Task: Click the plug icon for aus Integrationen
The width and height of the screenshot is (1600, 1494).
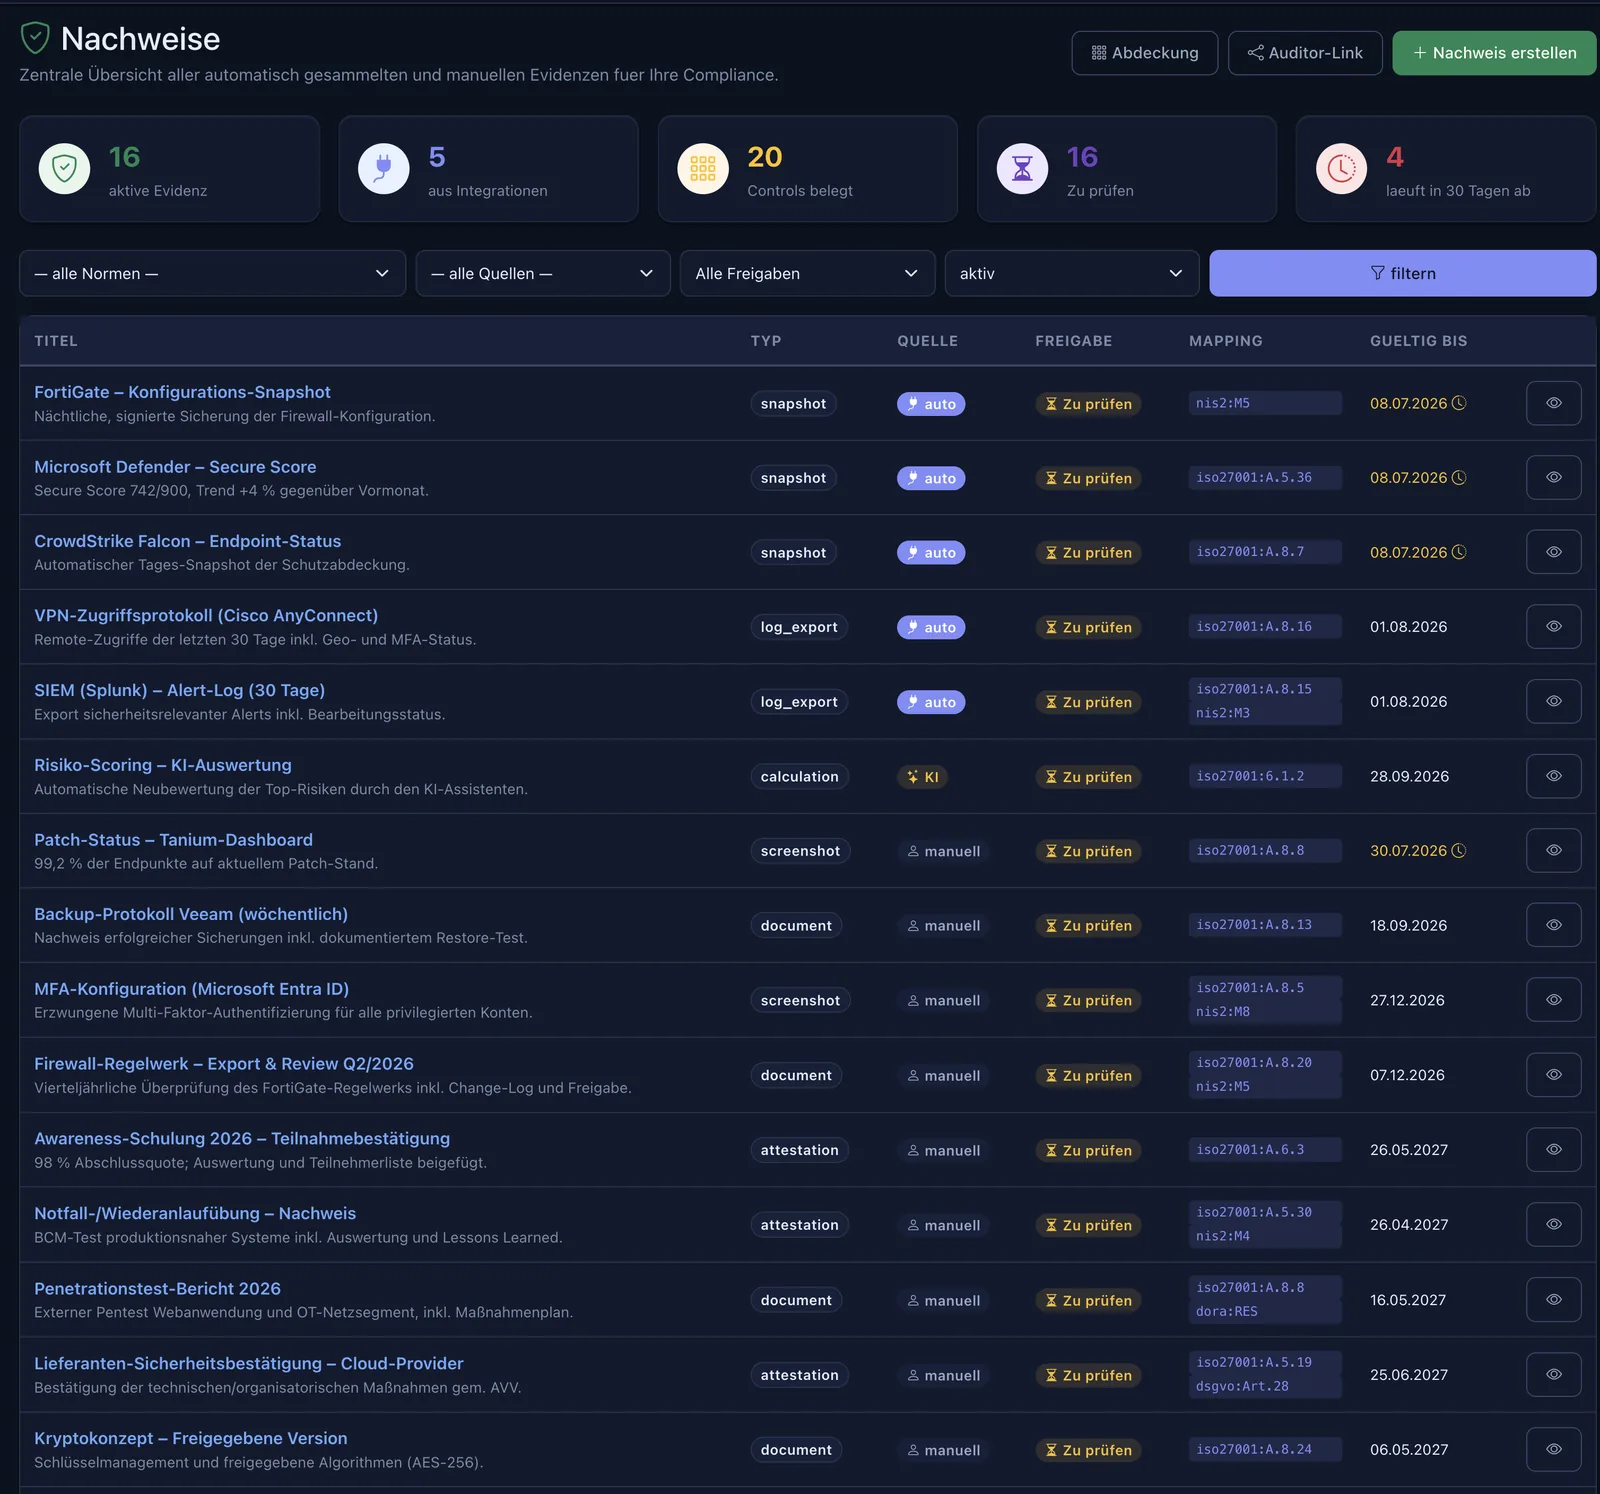Action: [x=383, y=168]
